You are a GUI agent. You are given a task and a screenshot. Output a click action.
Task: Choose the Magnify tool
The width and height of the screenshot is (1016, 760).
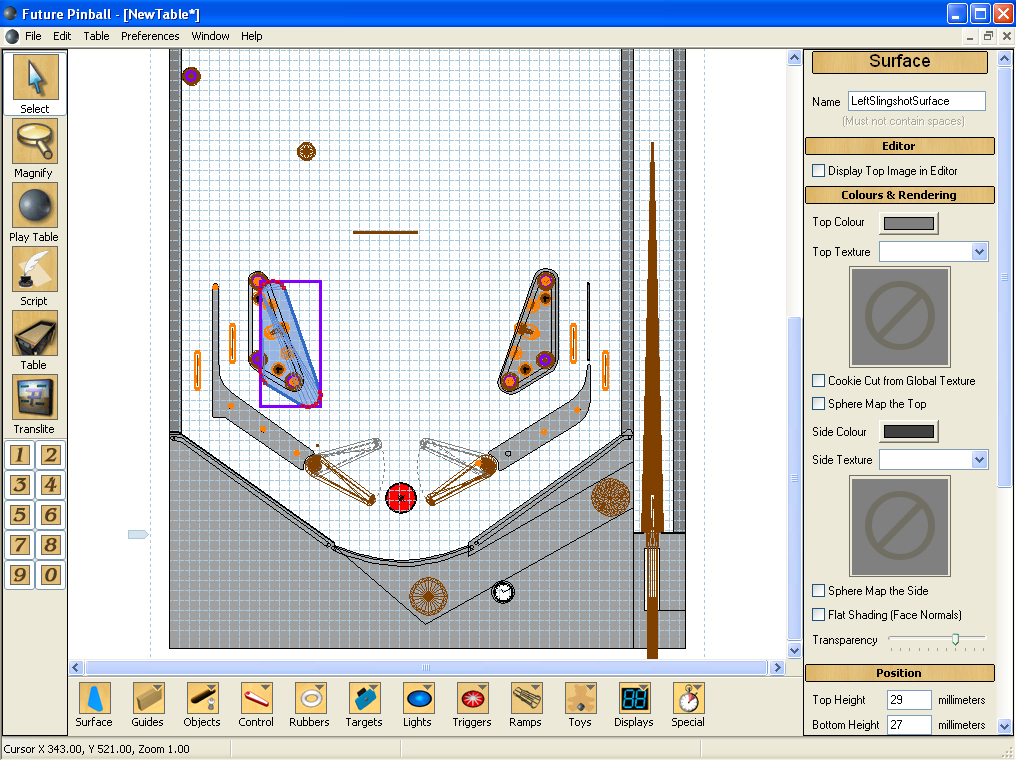(35, 149)
